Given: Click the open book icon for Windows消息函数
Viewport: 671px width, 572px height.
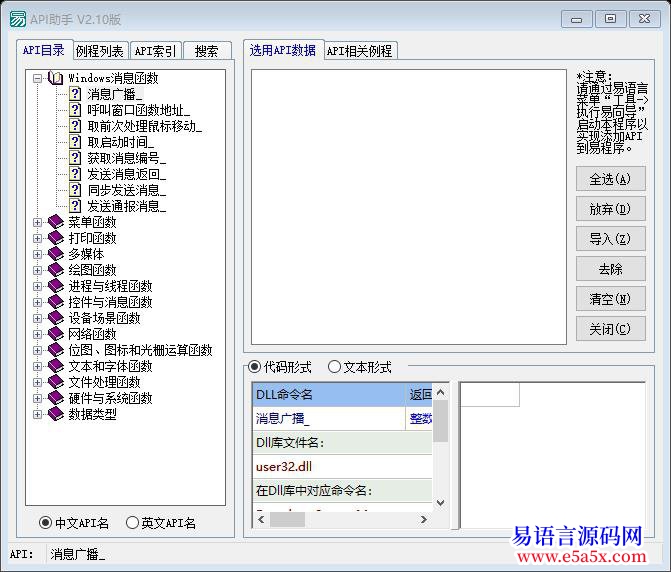Looking at the screenshot, I should (x=56, y=78).
